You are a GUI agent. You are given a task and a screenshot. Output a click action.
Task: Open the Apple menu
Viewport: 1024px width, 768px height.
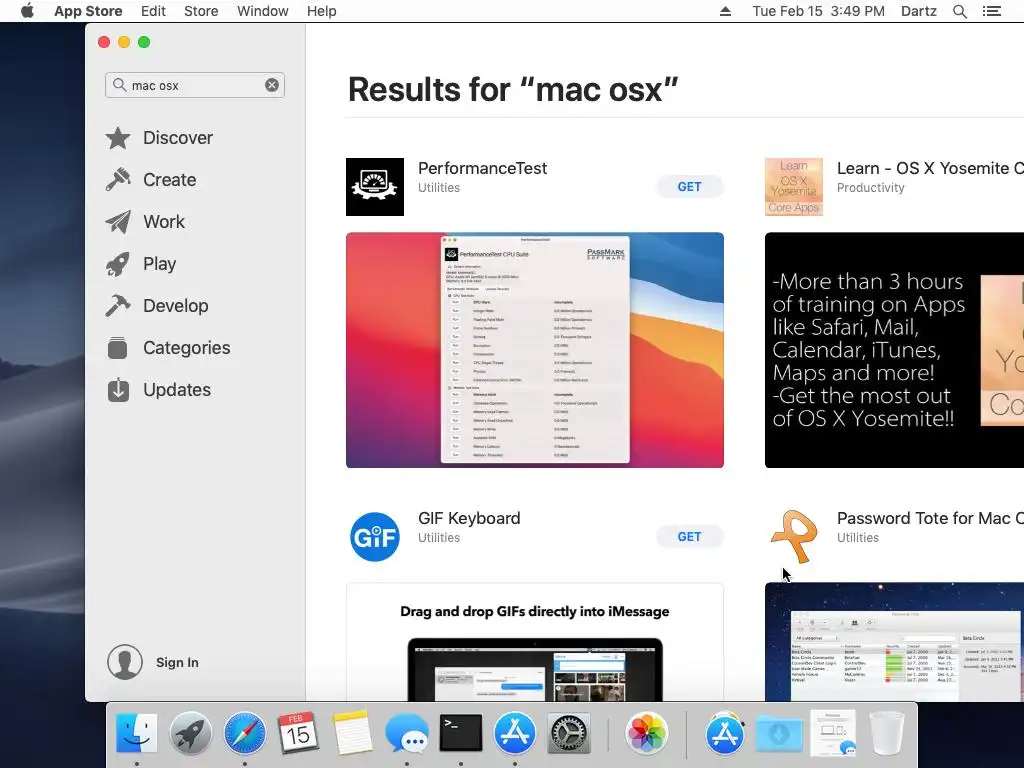[x=27, y=11]
